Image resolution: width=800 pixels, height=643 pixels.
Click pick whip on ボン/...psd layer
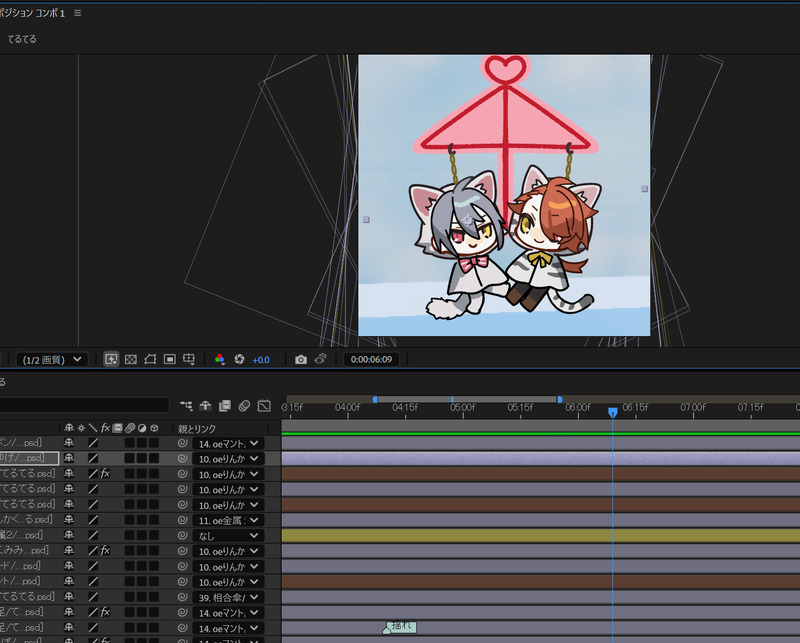(182, 443)
